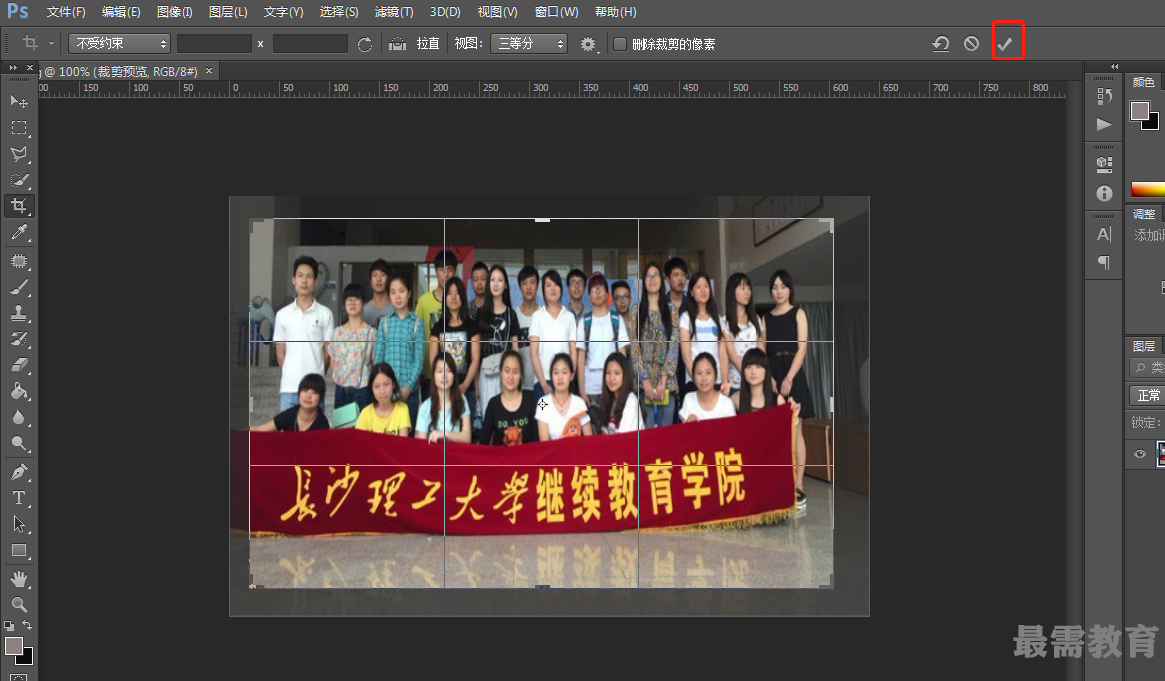Click the crop width input field
Image resolution: width=1165 pixels, height=681 pixels.
[x=214, y=44]
